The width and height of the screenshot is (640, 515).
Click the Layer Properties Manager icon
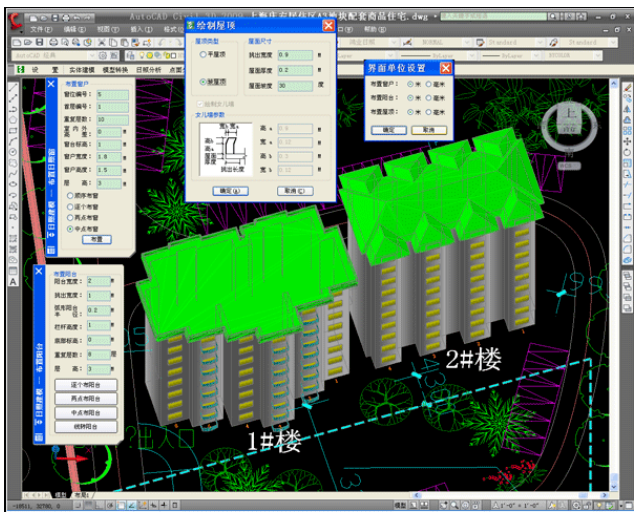pyautogui.click(x=130, y=55)
